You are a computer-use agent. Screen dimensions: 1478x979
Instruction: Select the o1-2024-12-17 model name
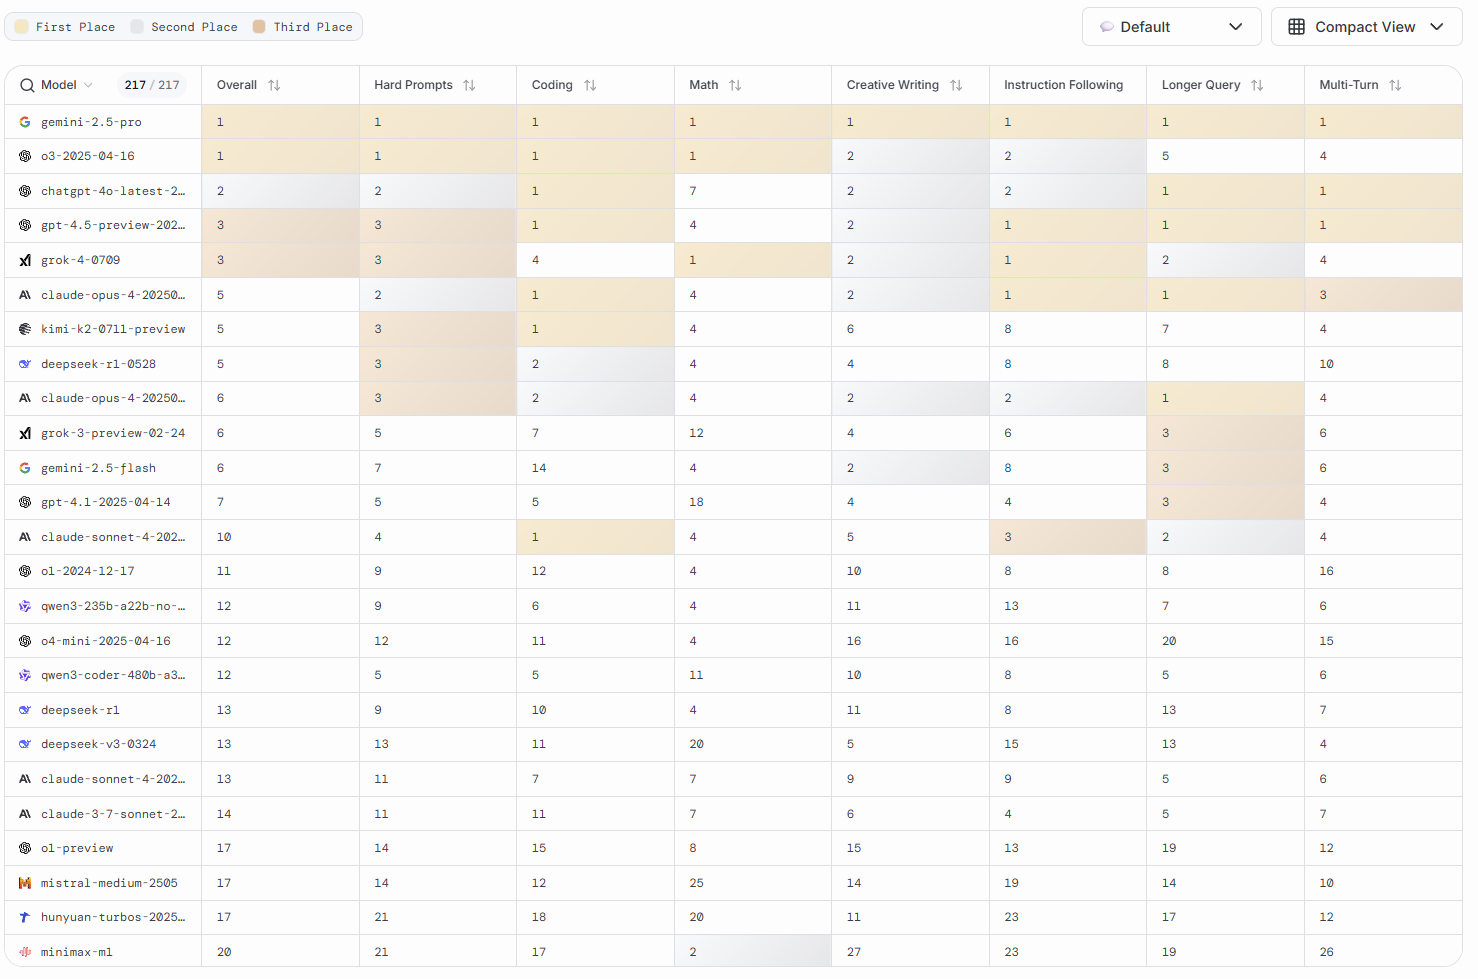pyautogui.click(x=88, y=571)
